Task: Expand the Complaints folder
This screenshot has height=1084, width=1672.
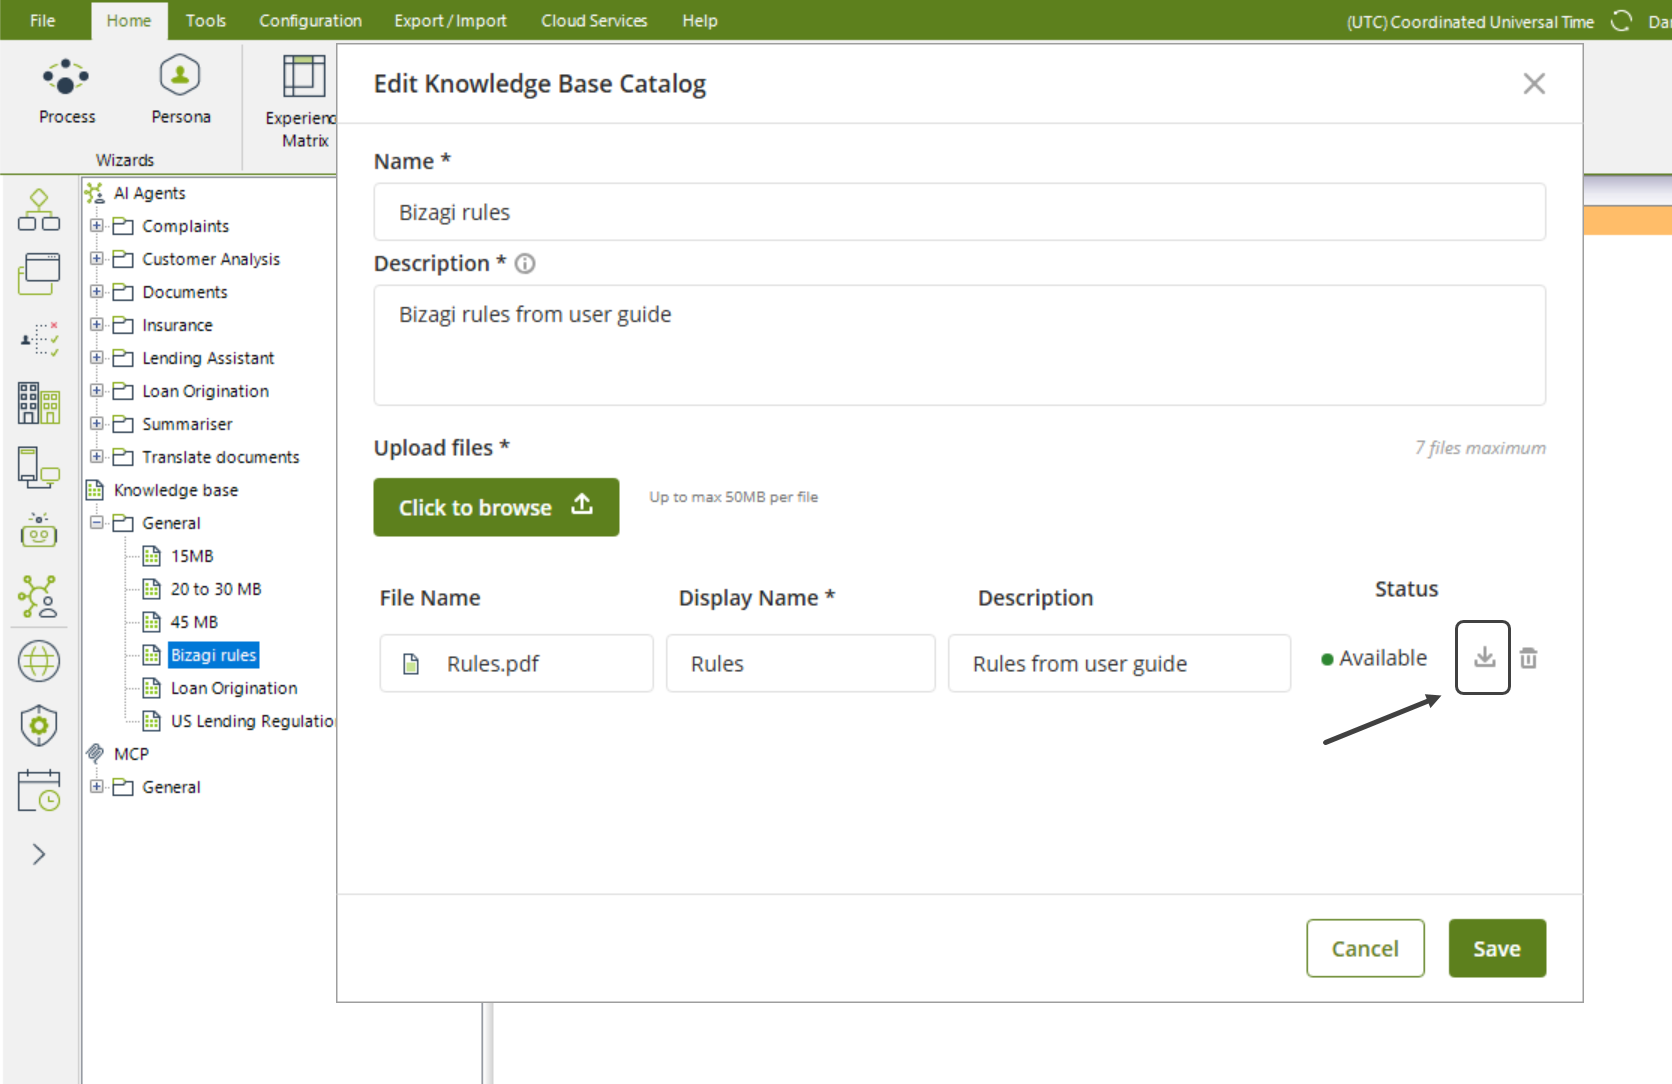Action: [x=97, y=226]
